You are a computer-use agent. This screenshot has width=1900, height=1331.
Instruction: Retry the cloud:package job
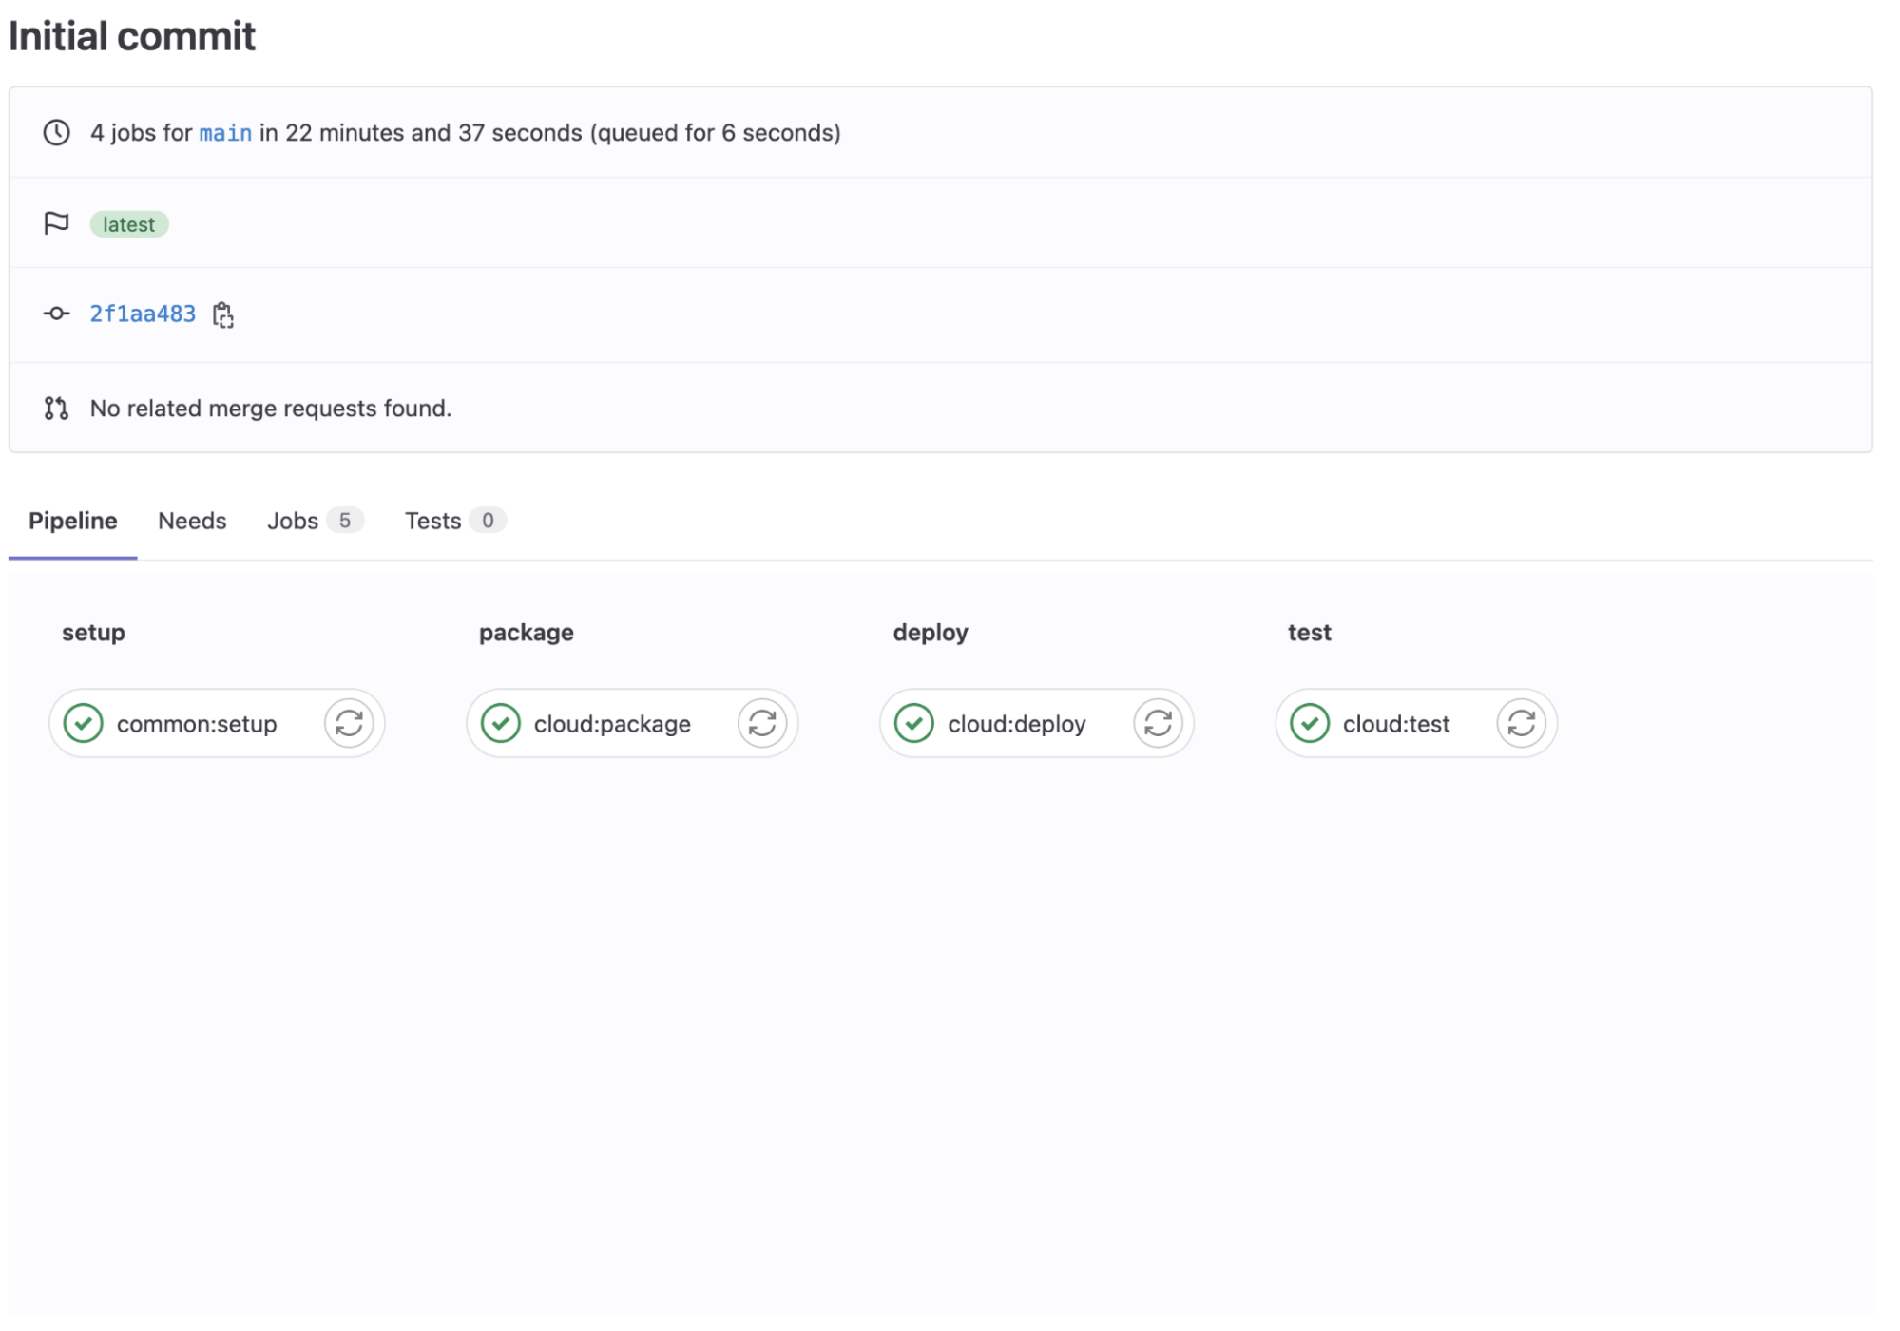[762, 723]
